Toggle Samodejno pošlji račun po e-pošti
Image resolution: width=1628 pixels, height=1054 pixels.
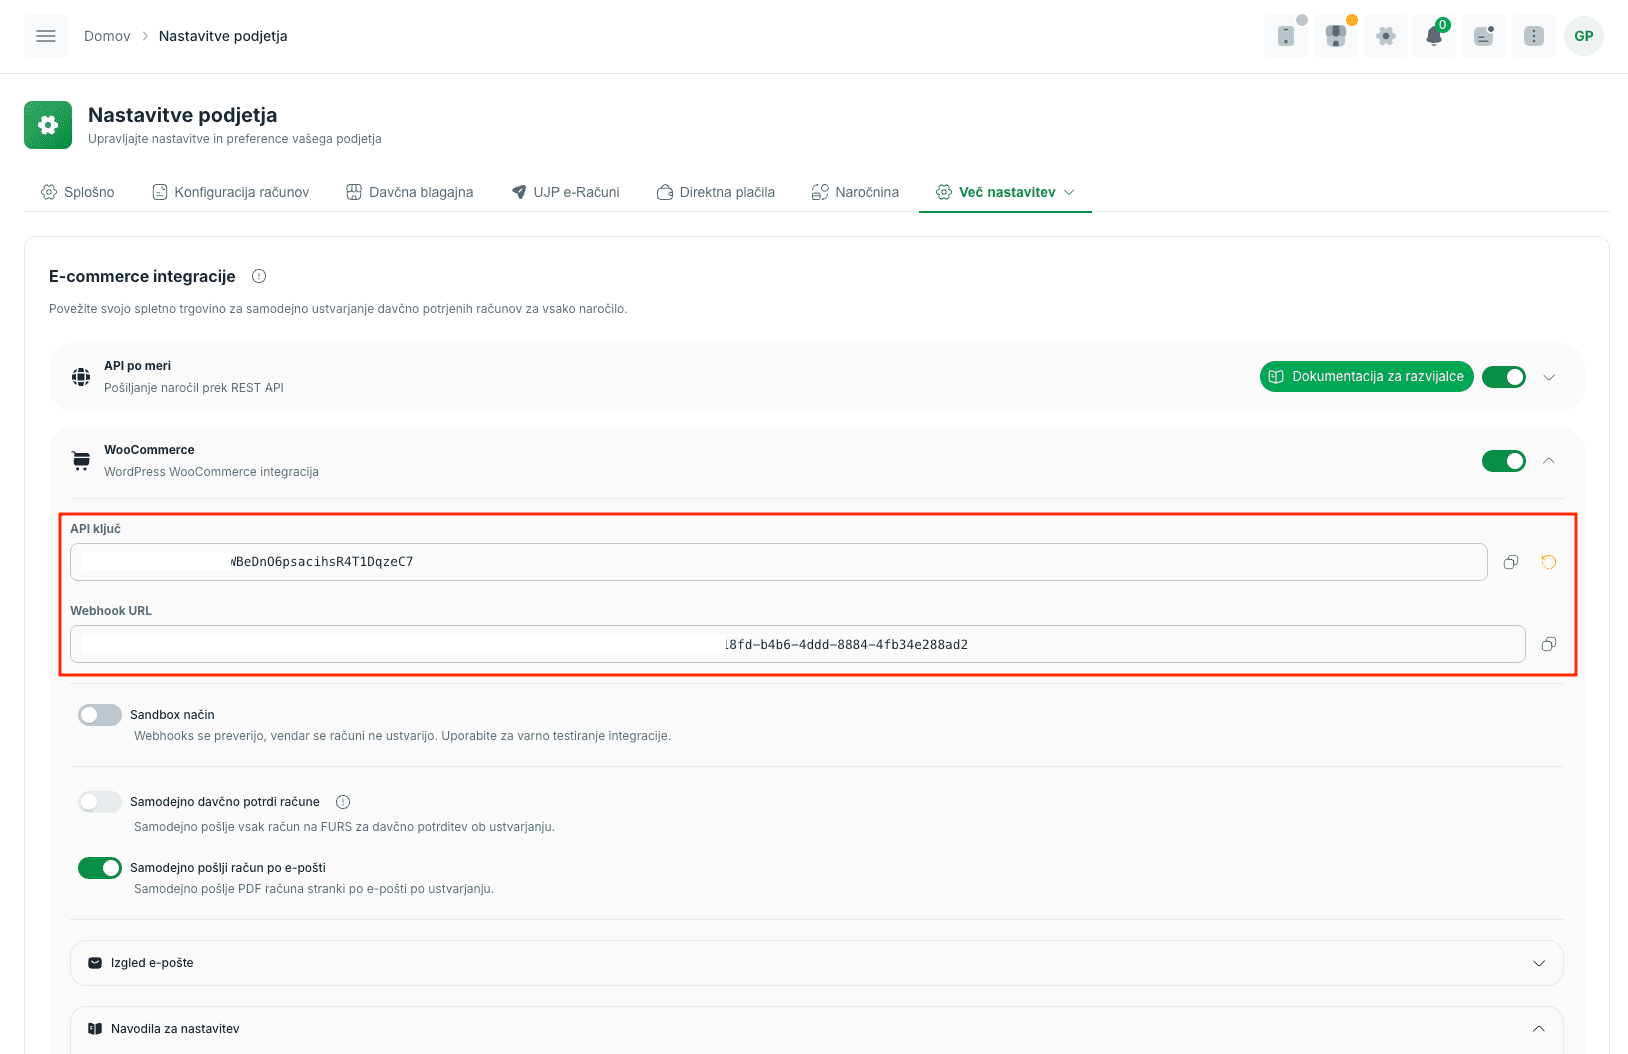[x=100, y=868]
